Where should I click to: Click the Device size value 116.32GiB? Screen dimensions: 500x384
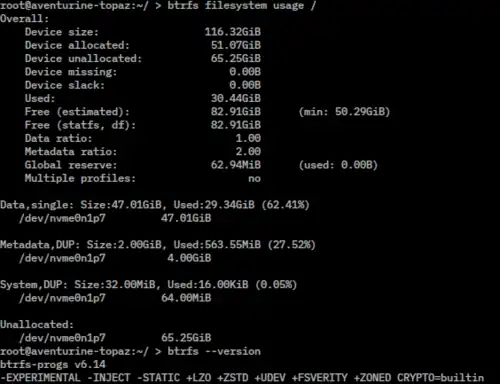click(232, 32)
